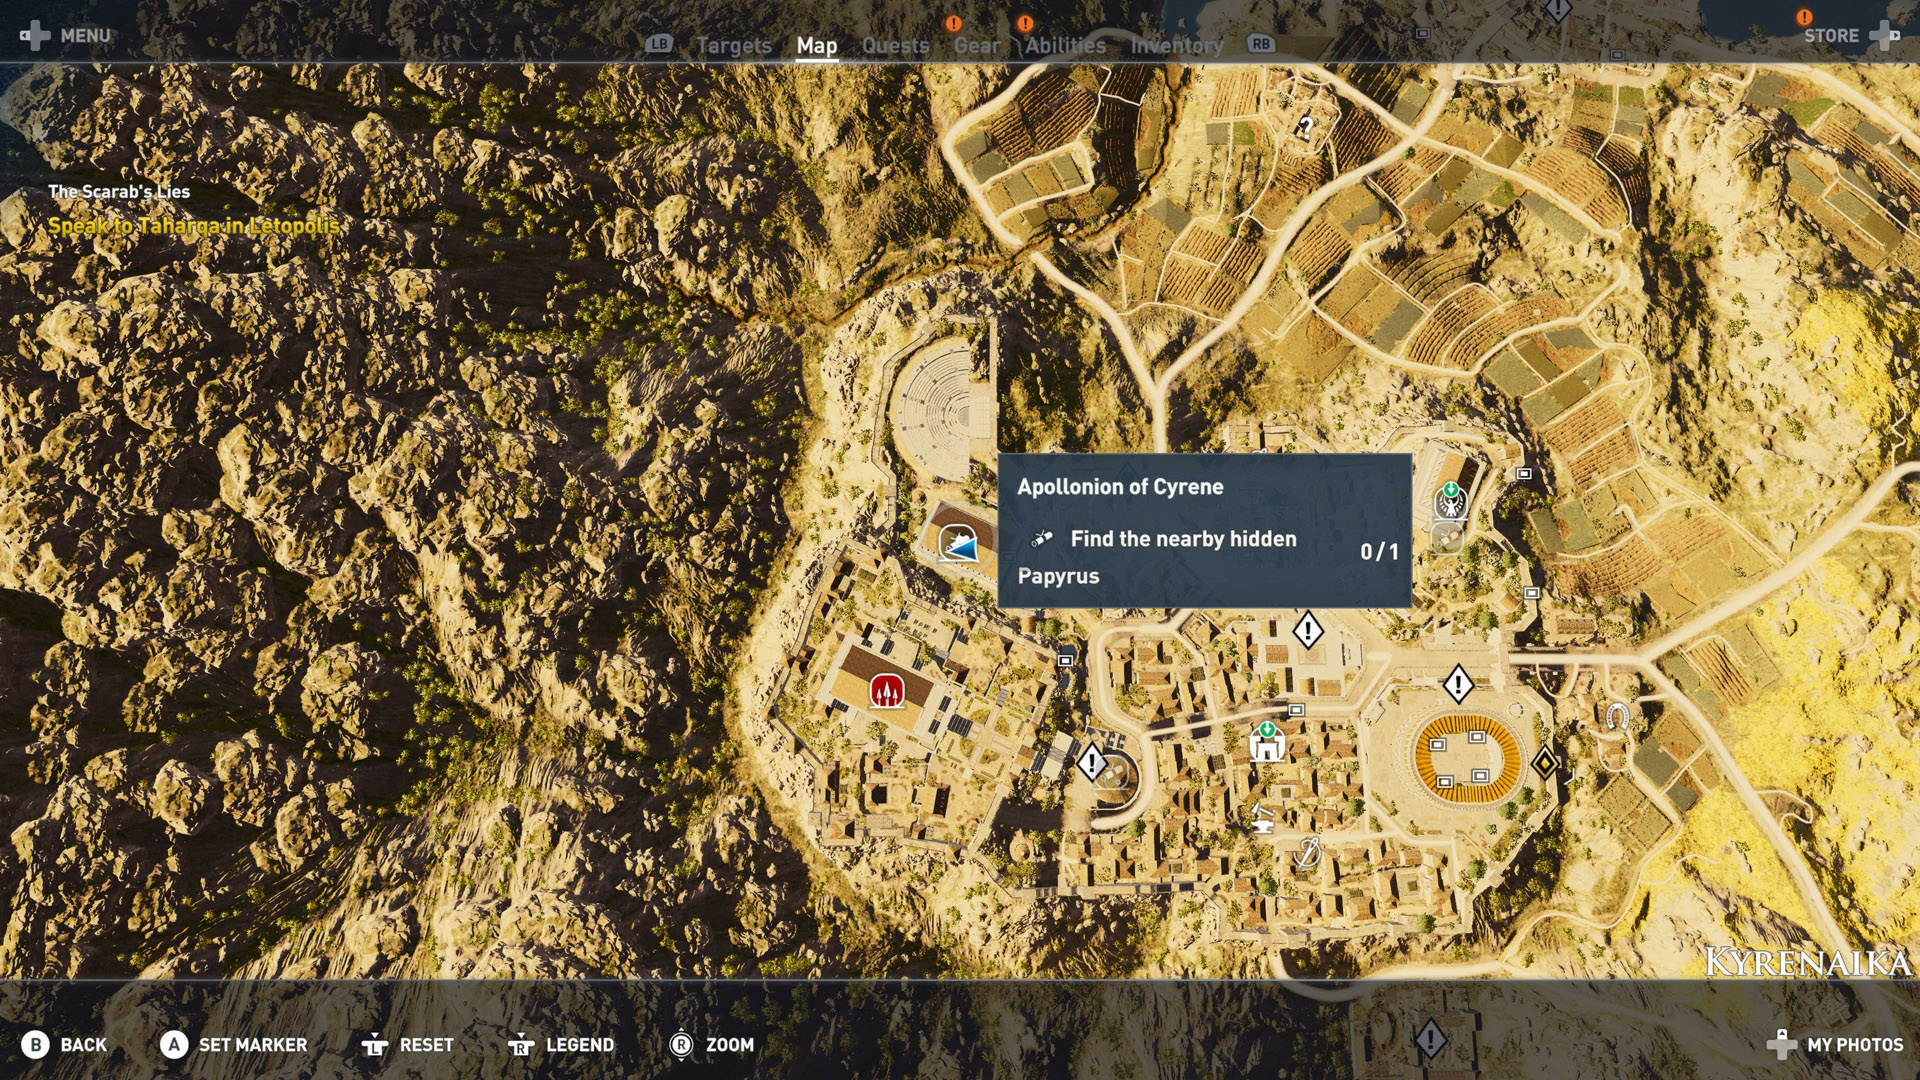
Task: Click the quest marker below the Apollonion tooltip
Action: pos(1308,630)
